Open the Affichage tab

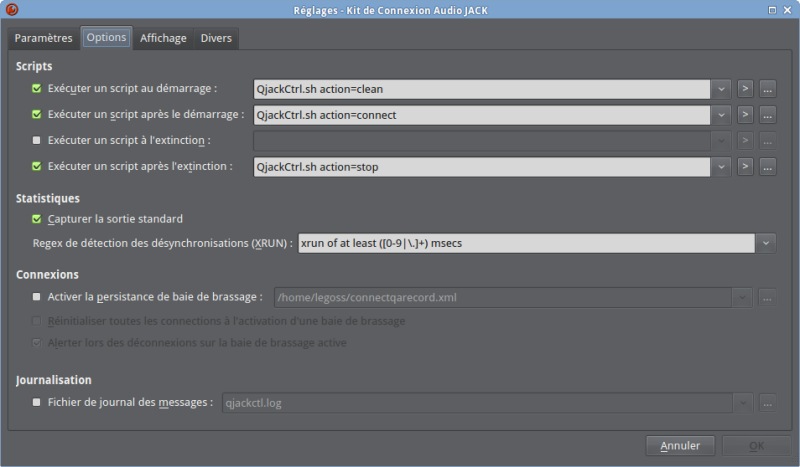(x=163, y=38)
